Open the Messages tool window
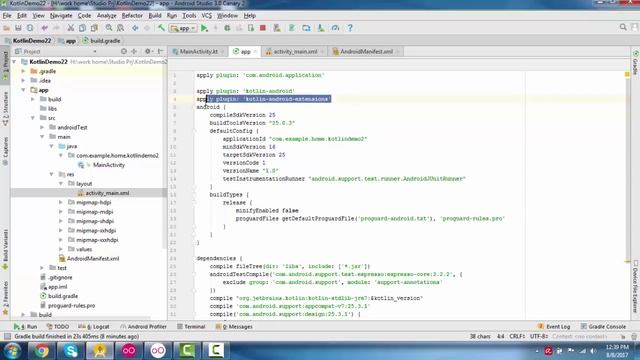 [234, 327]
